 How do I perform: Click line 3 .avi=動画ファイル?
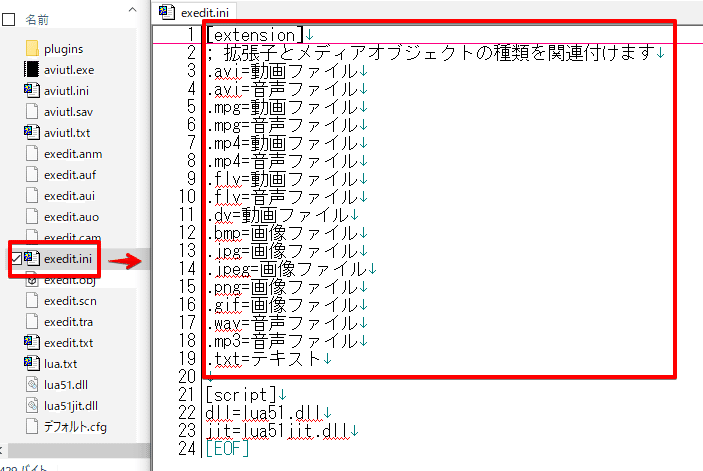[282, 71]
